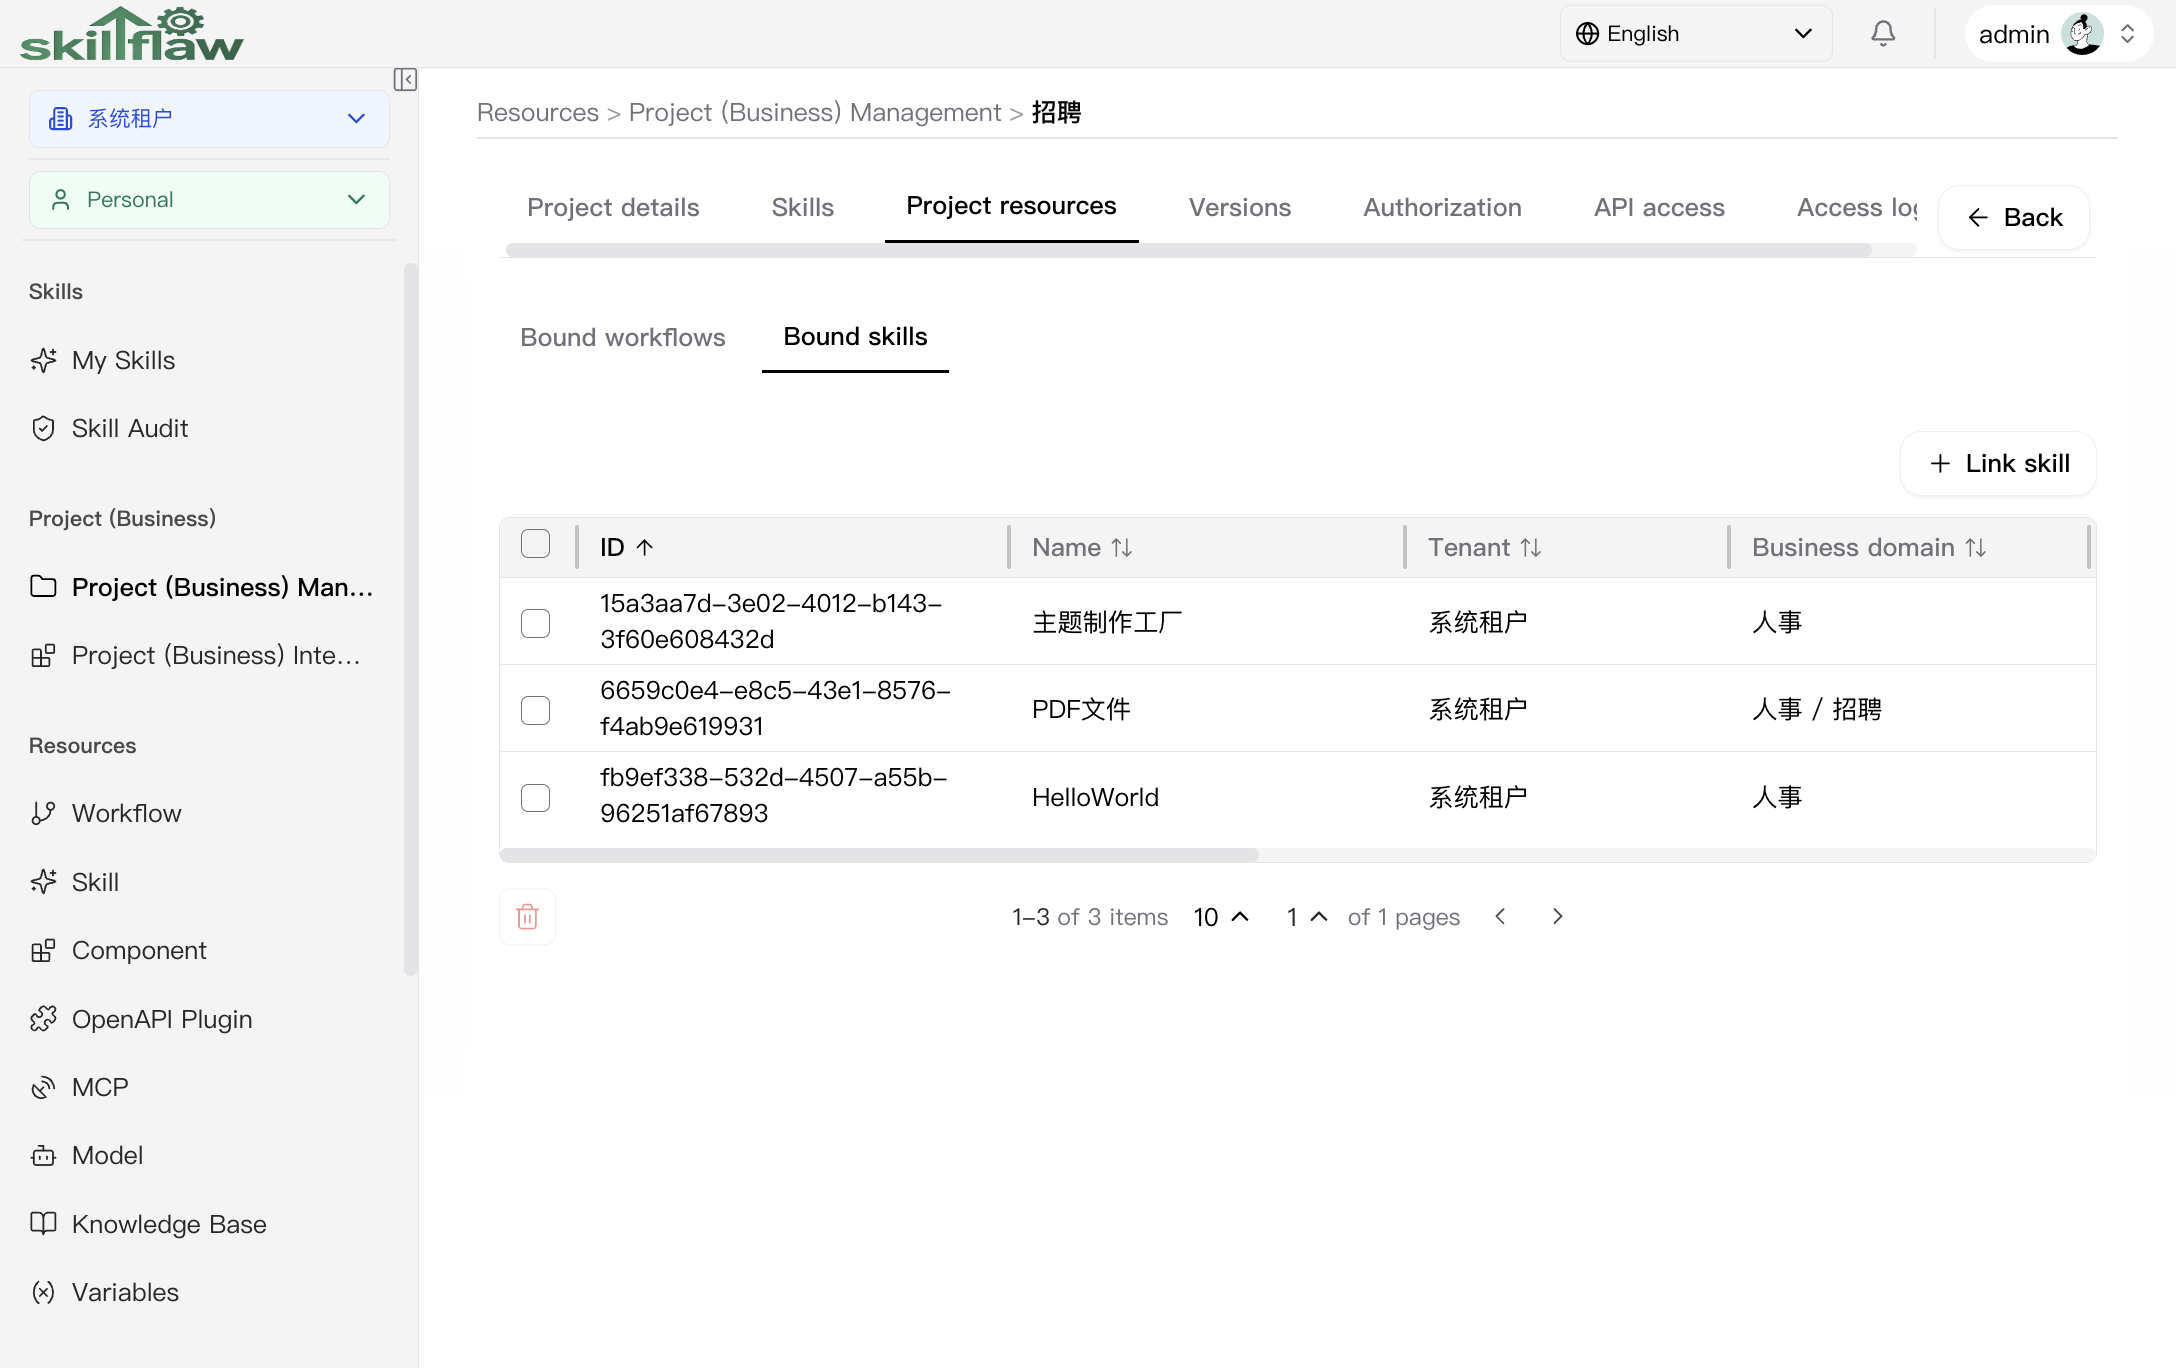Expand the Personal workspace selector
This screenshot has width=2176, height=1368.
[209, 200]
